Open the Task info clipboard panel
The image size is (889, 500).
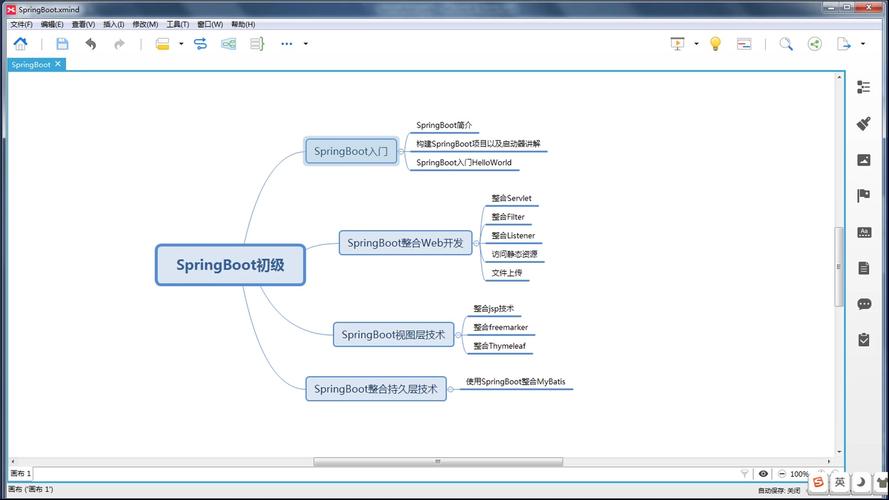863,340
